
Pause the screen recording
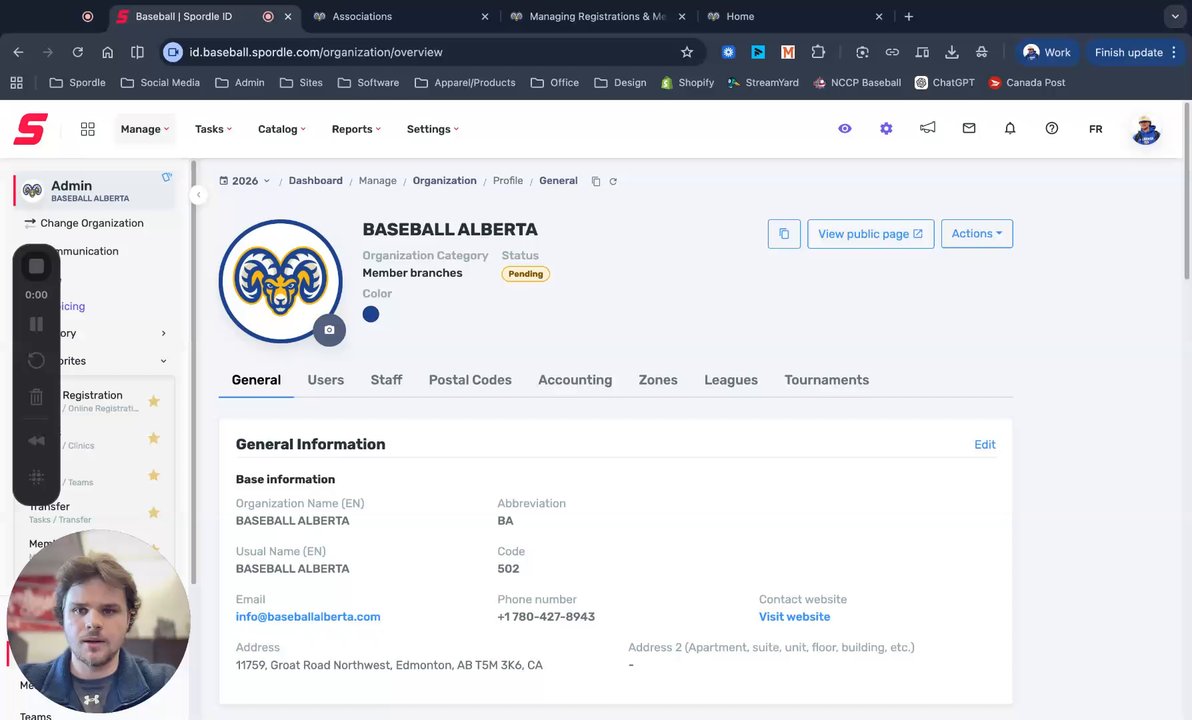coord(36,324)
